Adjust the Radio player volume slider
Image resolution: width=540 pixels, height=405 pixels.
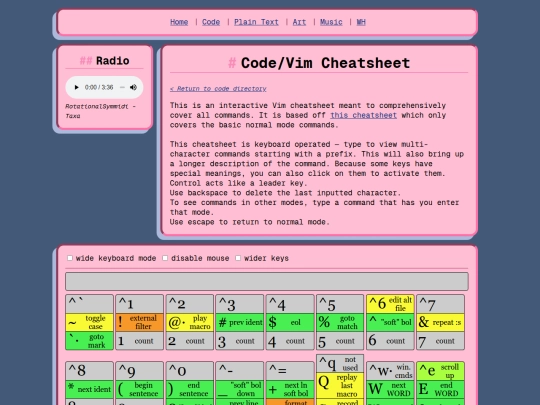[x=122, y=87]
